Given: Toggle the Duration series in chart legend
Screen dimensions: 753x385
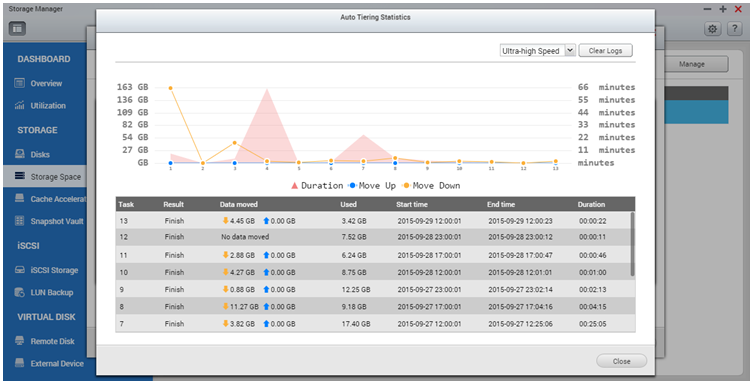Looking at the screenshot, I should 322,186.
